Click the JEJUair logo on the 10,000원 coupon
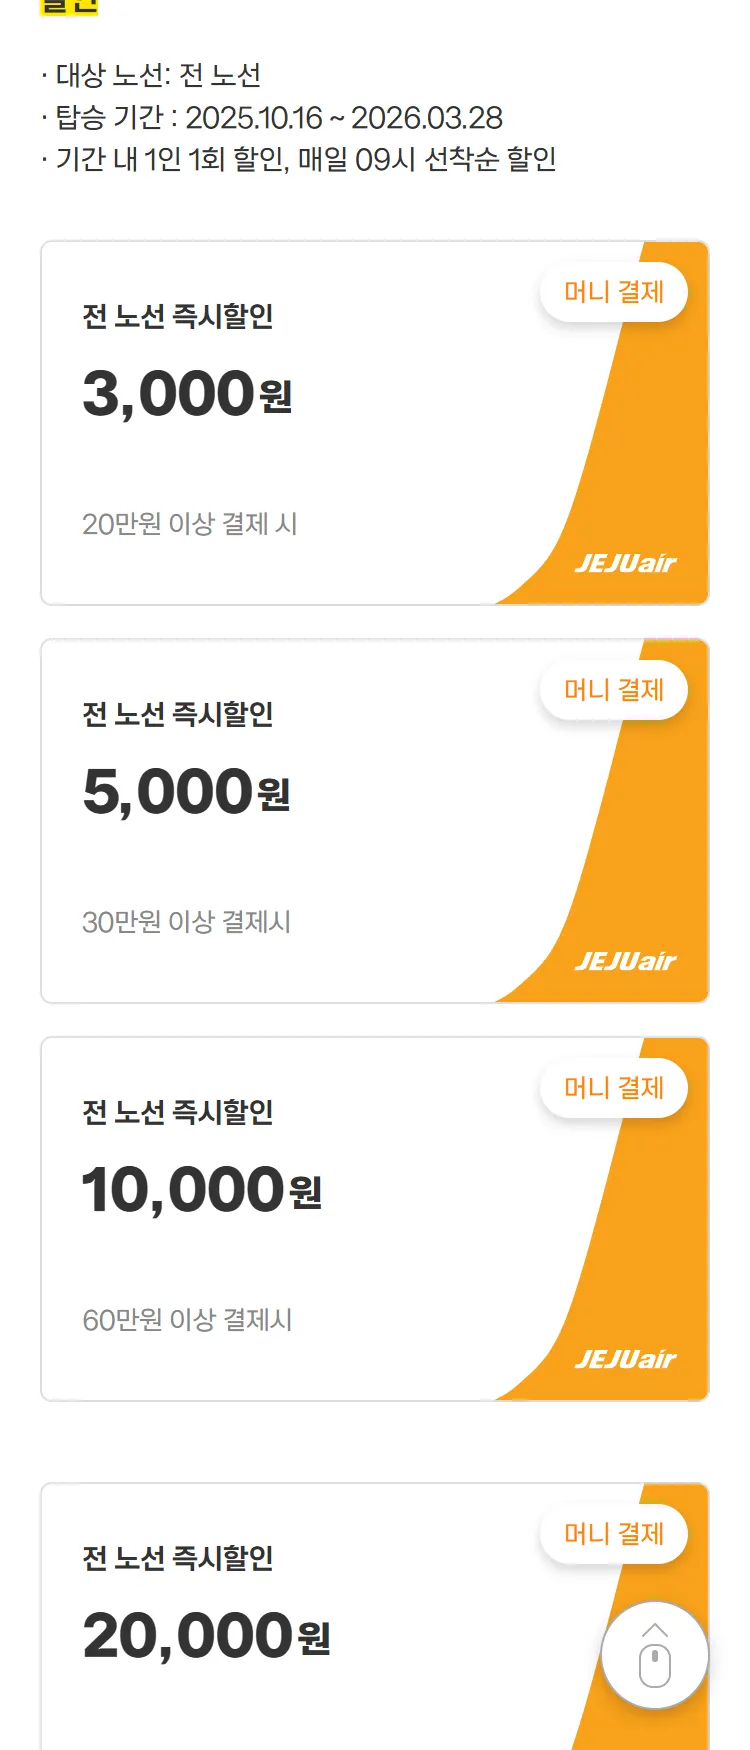This screenshot has width=750, height=1750. [x=625, y=1359]
